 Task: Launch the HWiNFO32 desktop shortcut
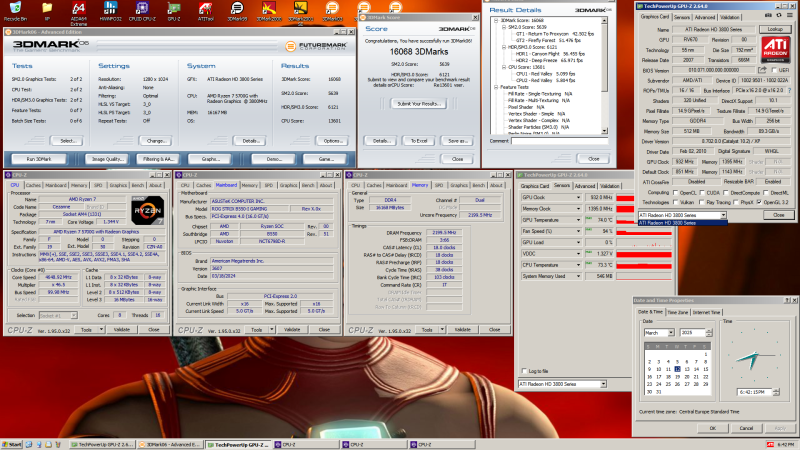point(110,9)
